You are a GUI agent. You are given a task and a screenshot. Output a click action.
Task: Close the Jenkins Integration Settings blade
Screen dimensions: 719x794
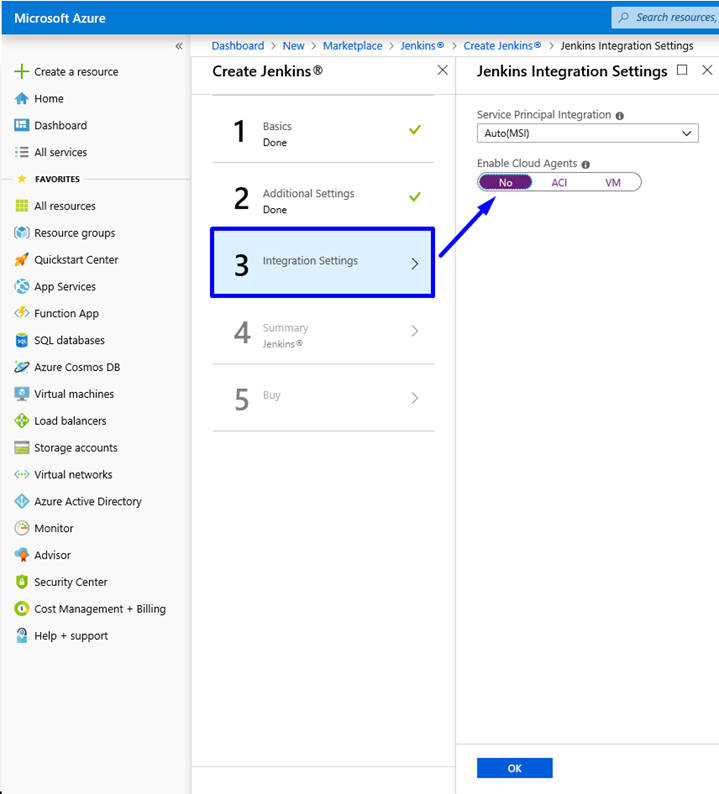coord(707,70)
